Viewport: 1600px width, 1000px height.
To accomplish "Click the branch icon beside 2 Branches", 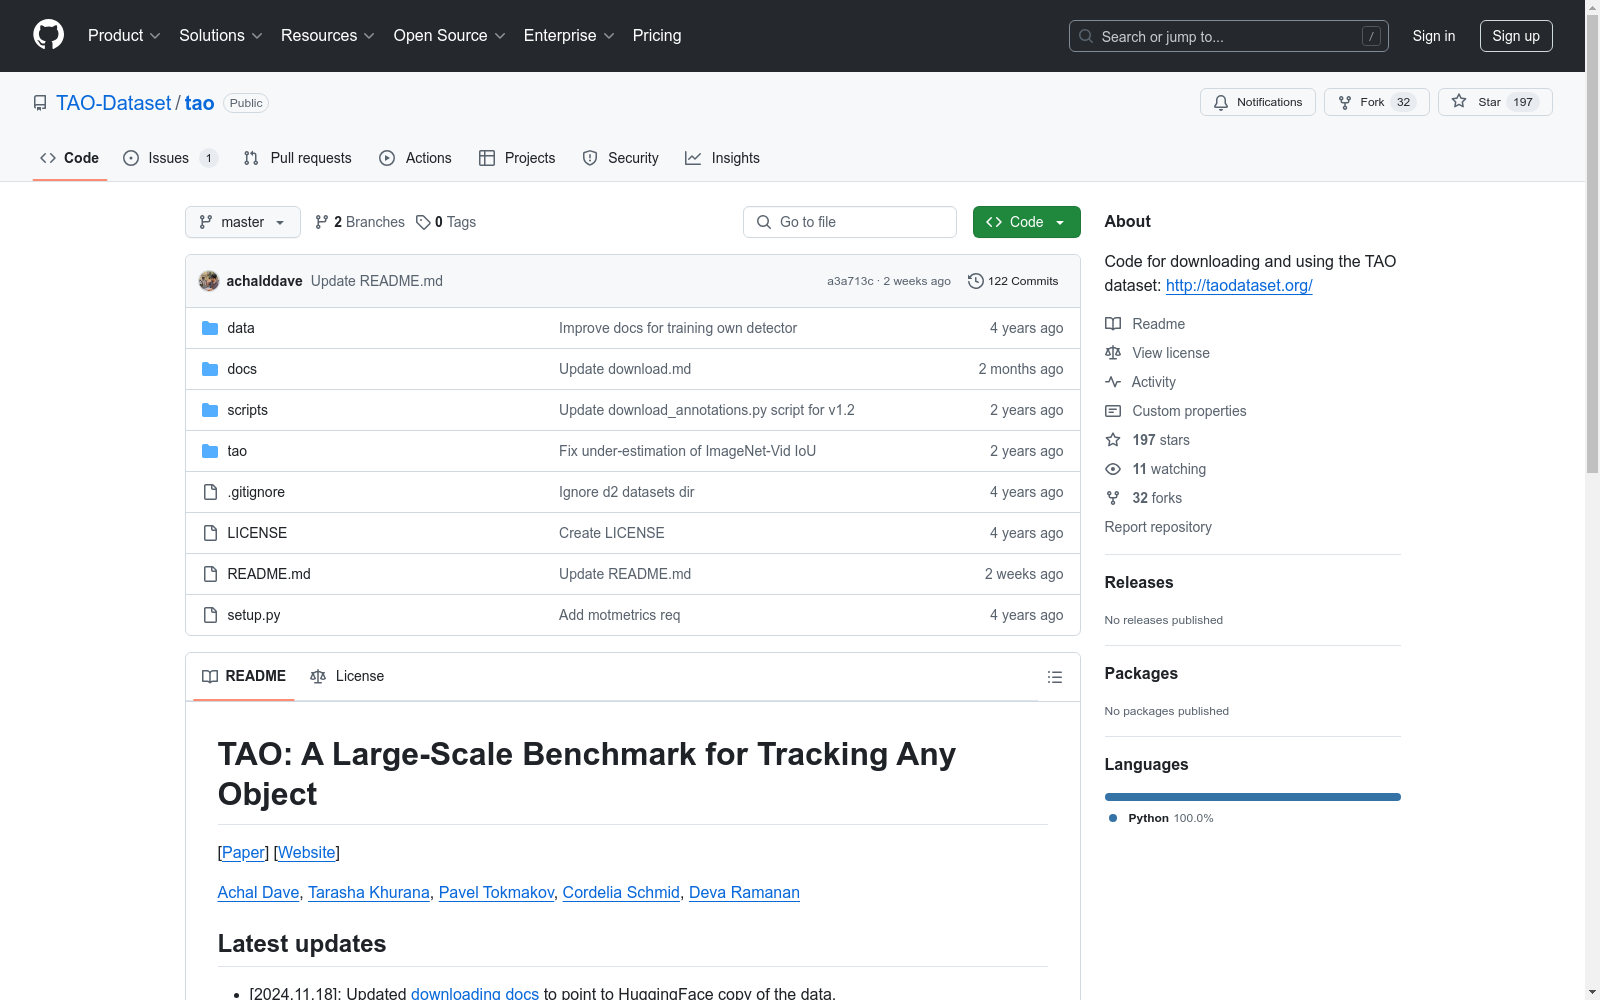I will [x=322, y=222].
